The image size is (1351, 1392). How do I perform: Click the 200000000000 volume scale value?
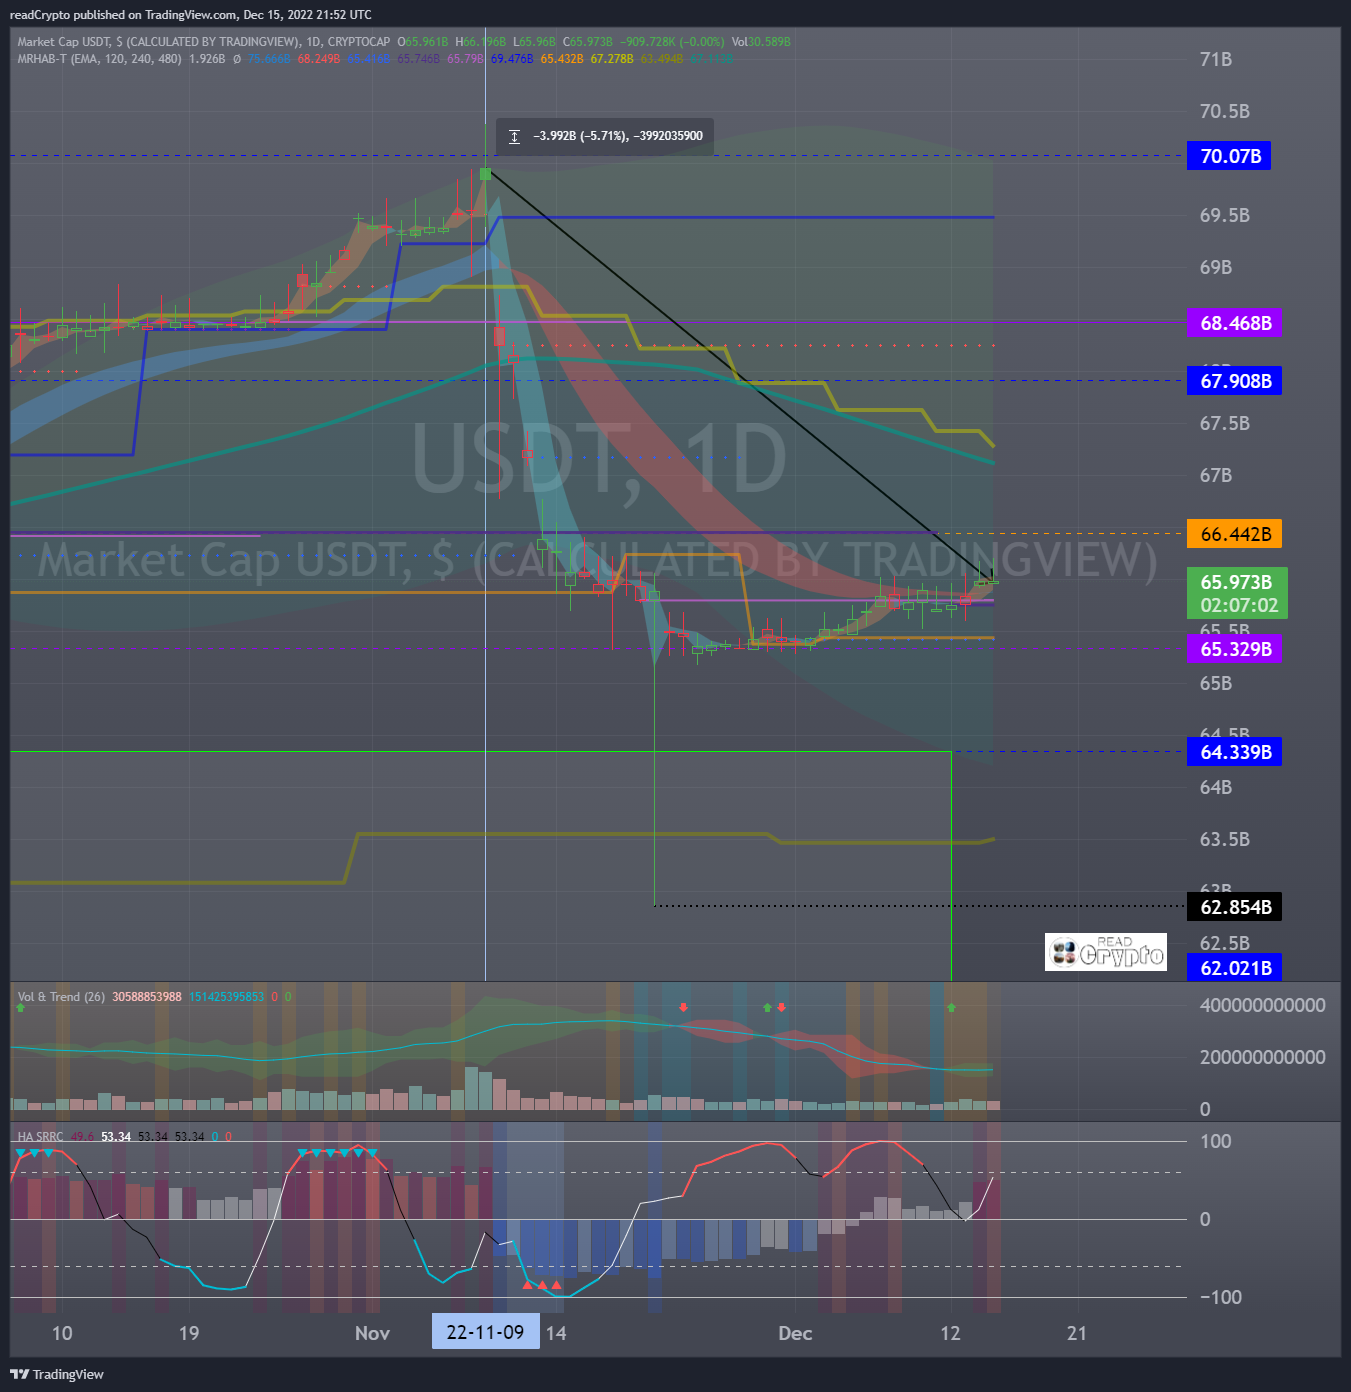[1262, 1057]
